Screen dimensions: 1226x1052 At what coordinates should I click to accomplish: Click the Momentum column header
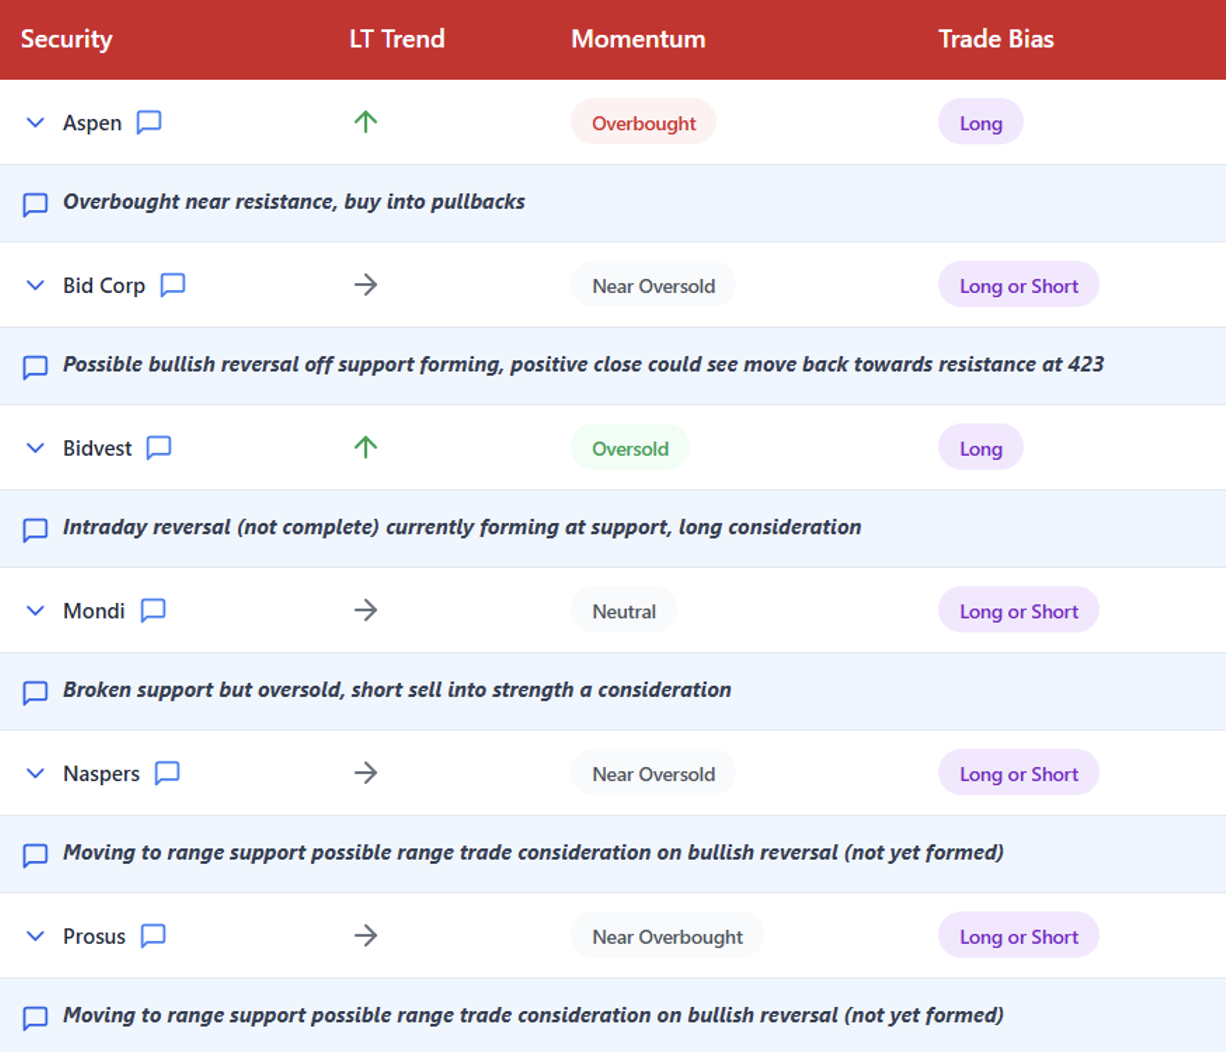click(x=638, y=39)
